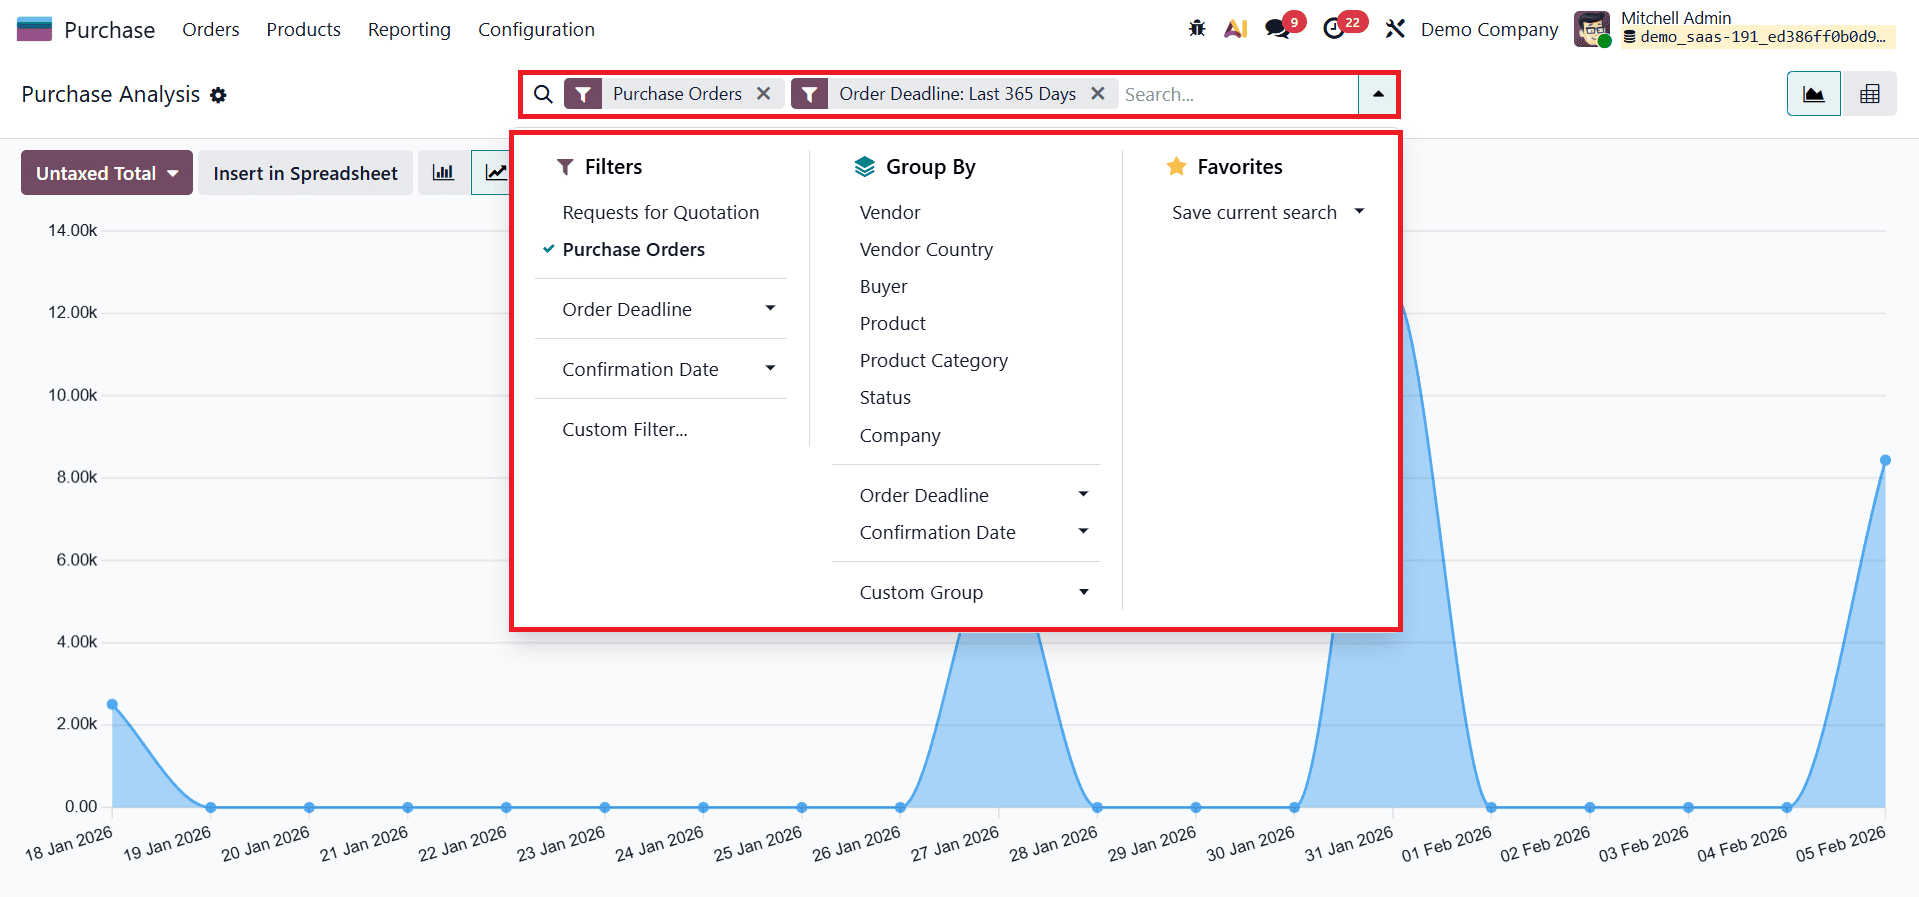Click the 18 Jan 2026 data point
This screenshot has height=897, width=1919.
[x=112, y=704]
